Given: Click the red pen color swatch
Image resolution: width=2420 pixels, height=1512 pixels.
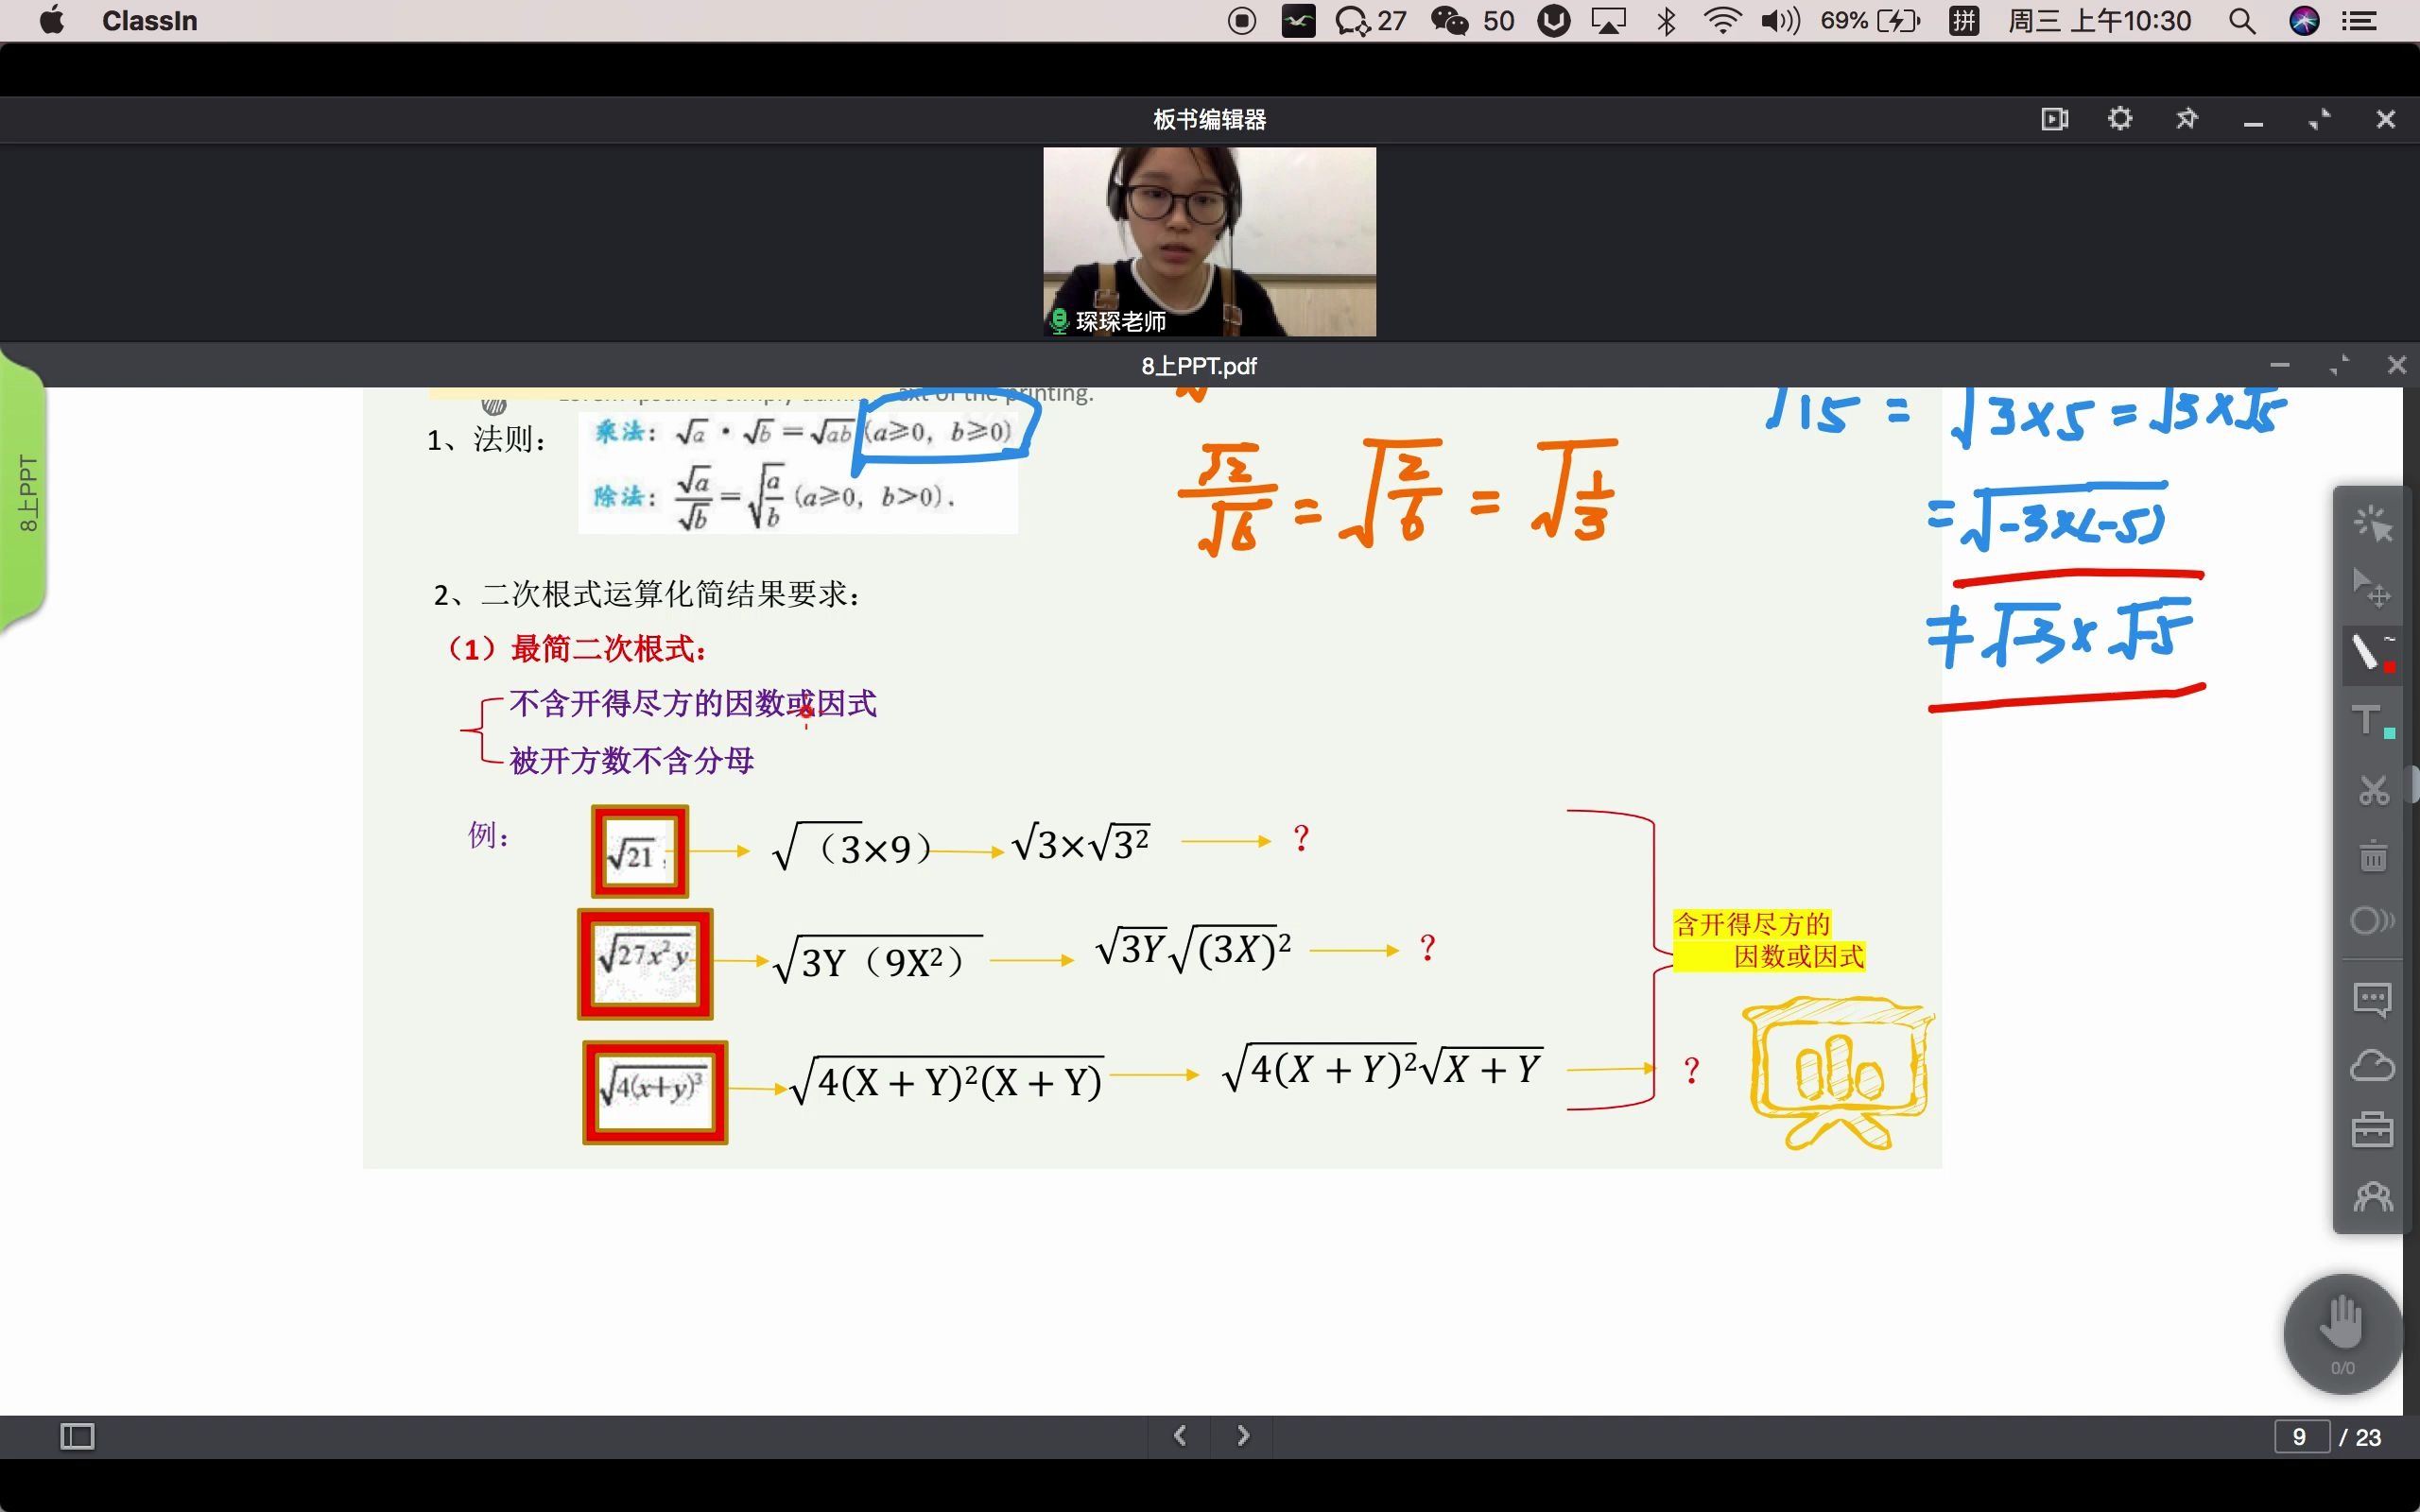Looking at the screenshot, I should point(2389,667).
